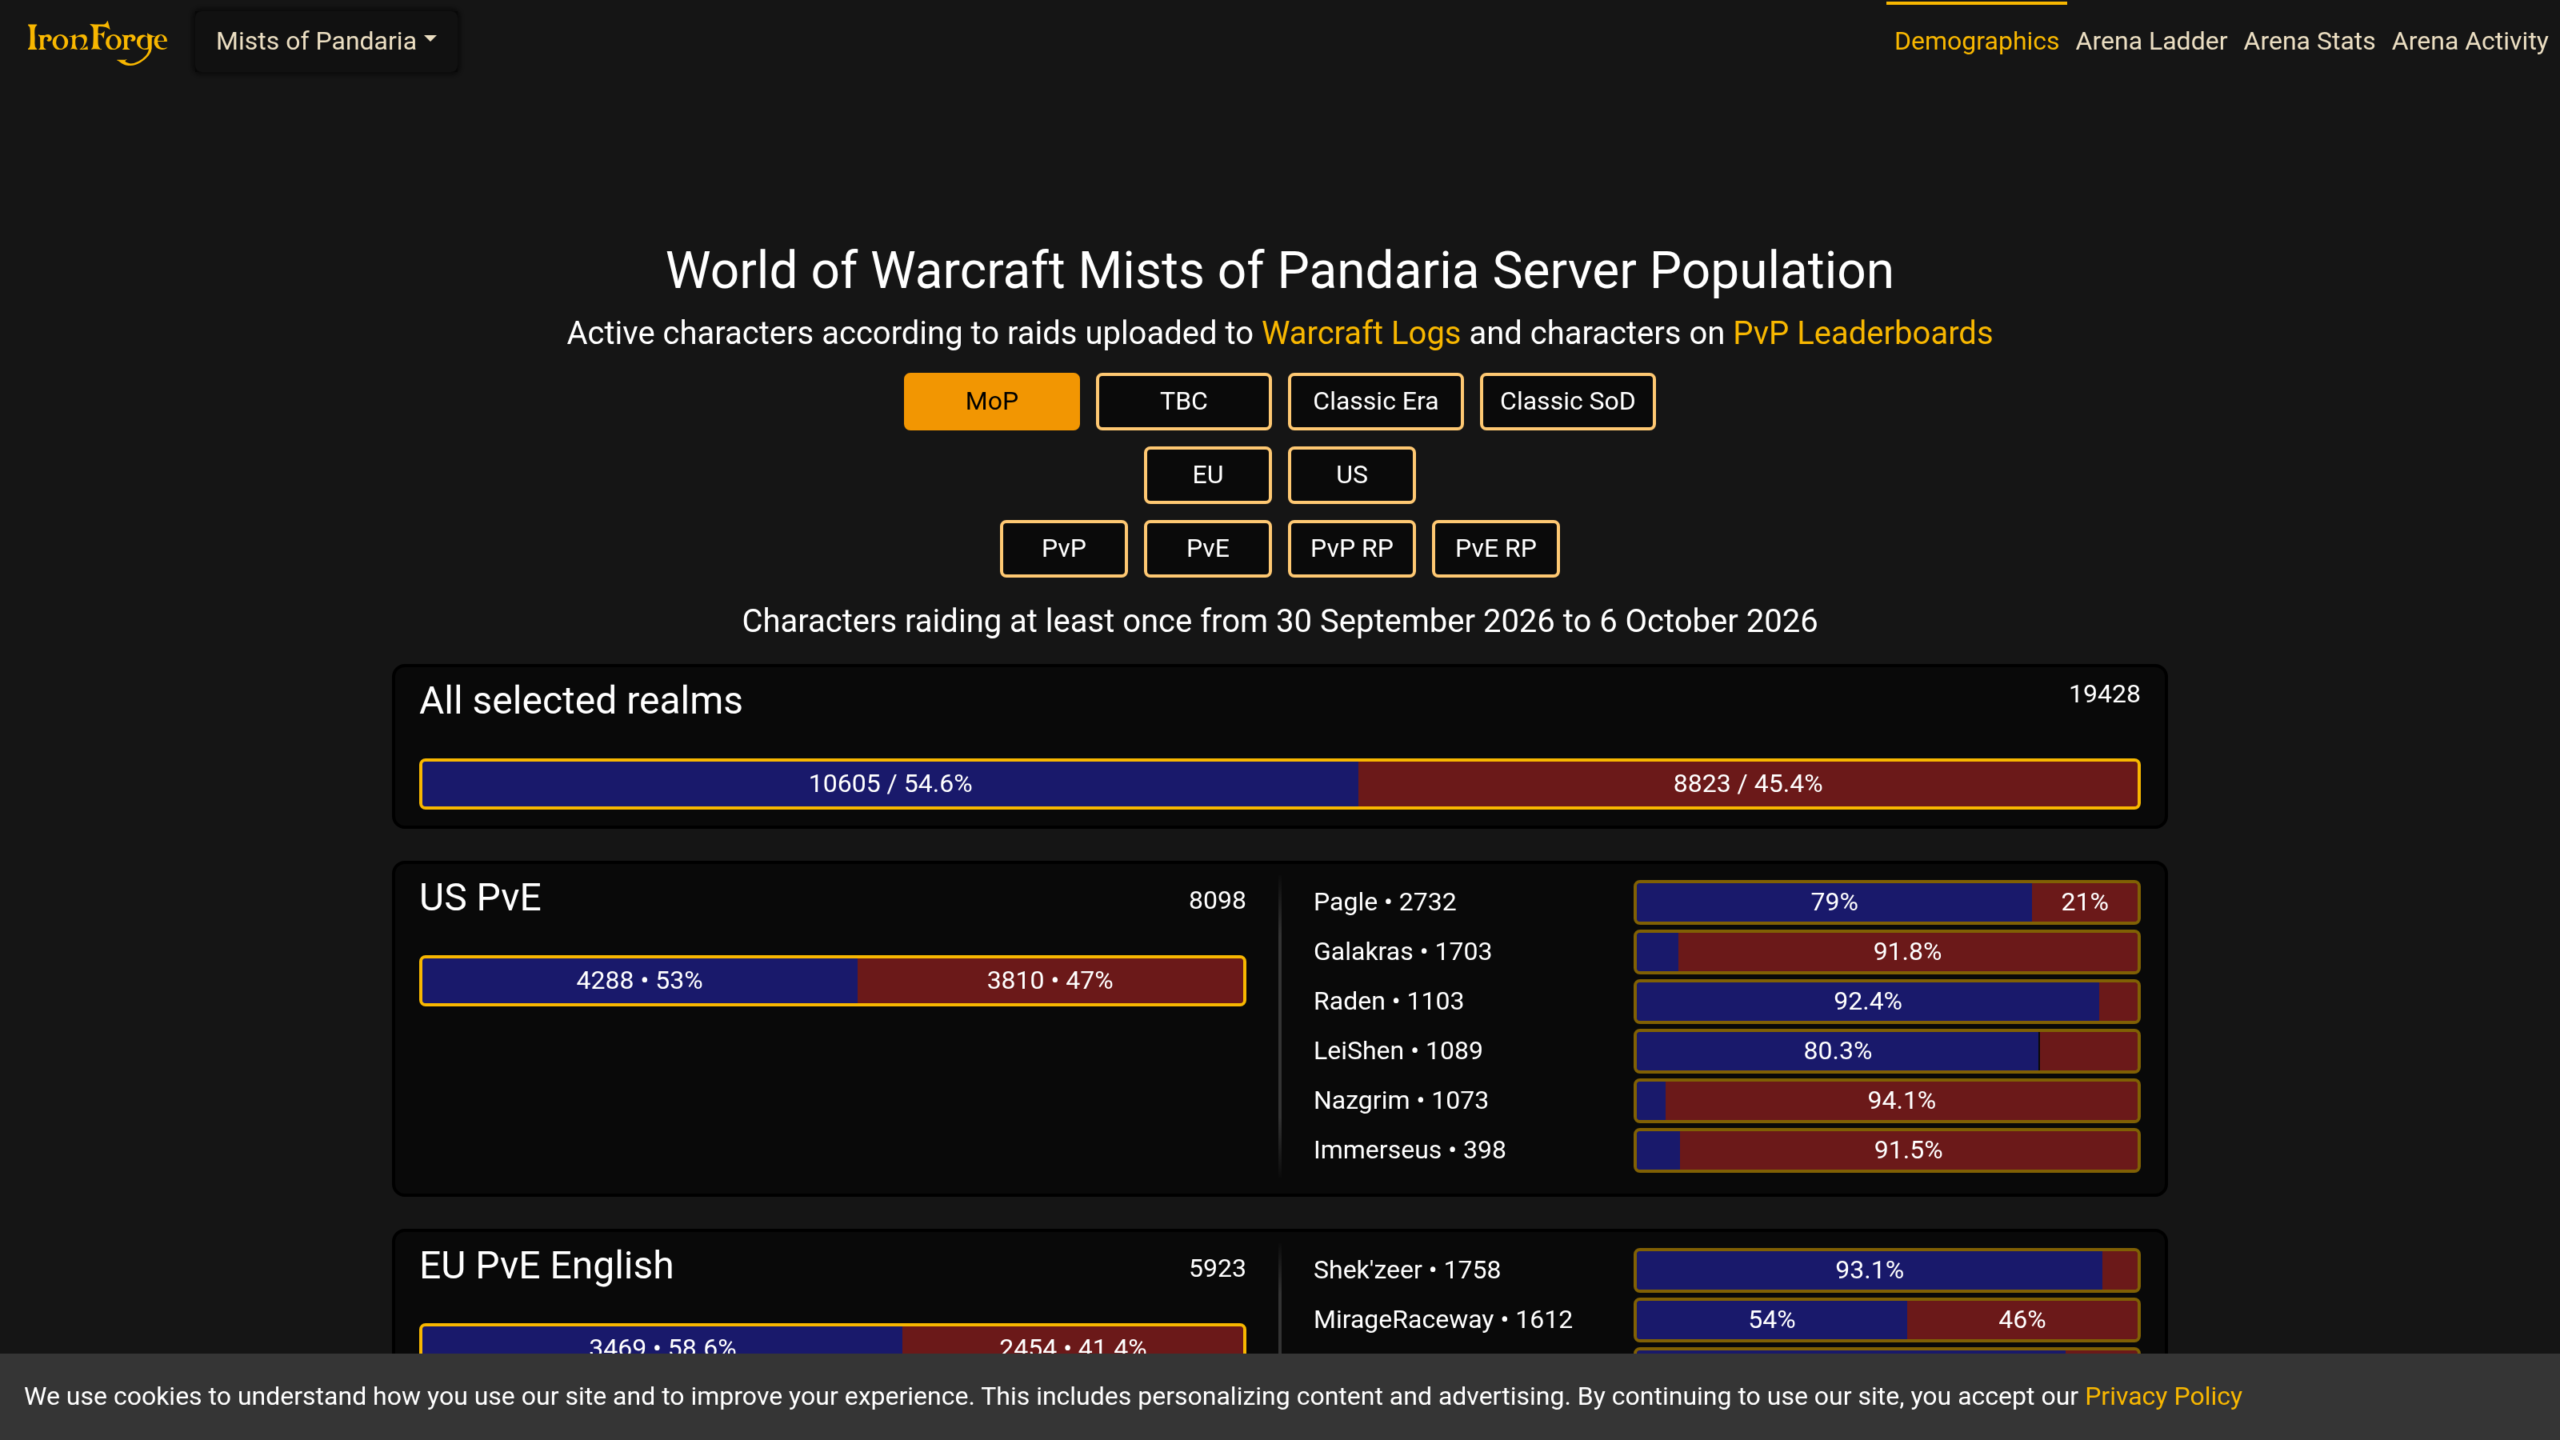Go to Arena Ladder
The width and height of the screenshot is (2560, 1440).
pyautogui.click(x=2151, y=41)
